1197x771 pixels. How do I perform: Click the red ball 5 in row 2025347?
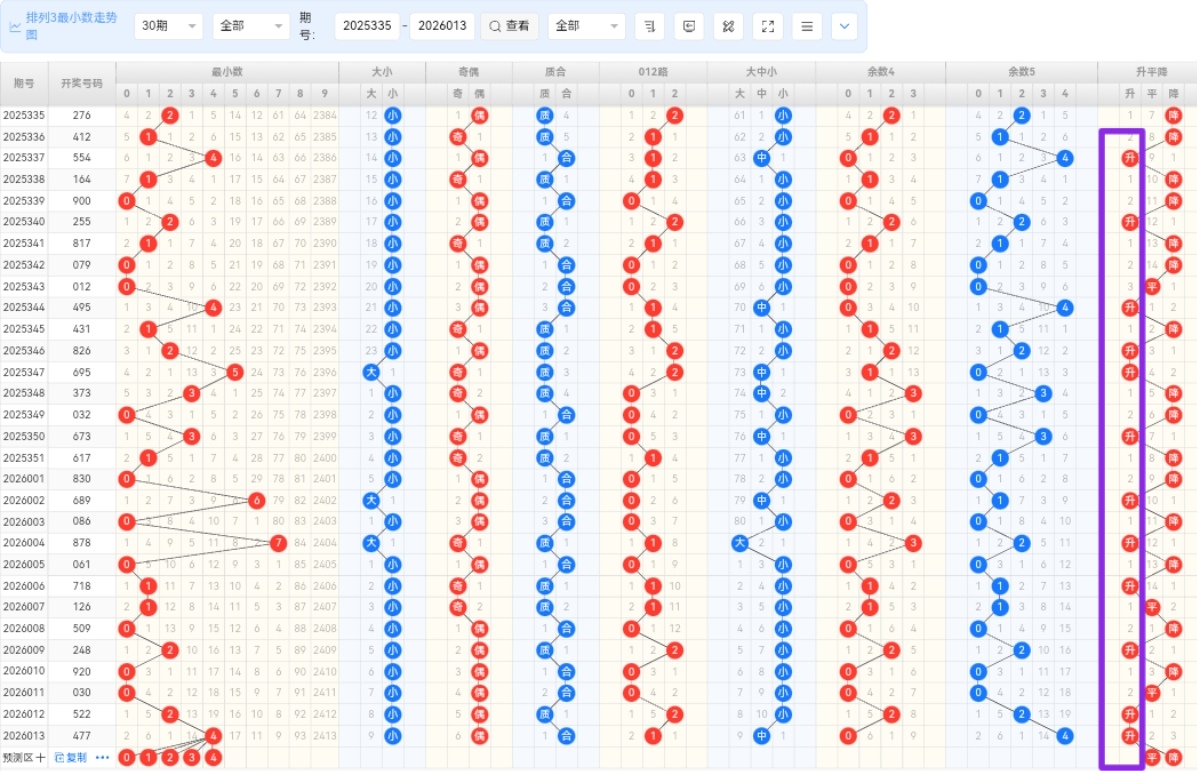[x=235, y=373]
